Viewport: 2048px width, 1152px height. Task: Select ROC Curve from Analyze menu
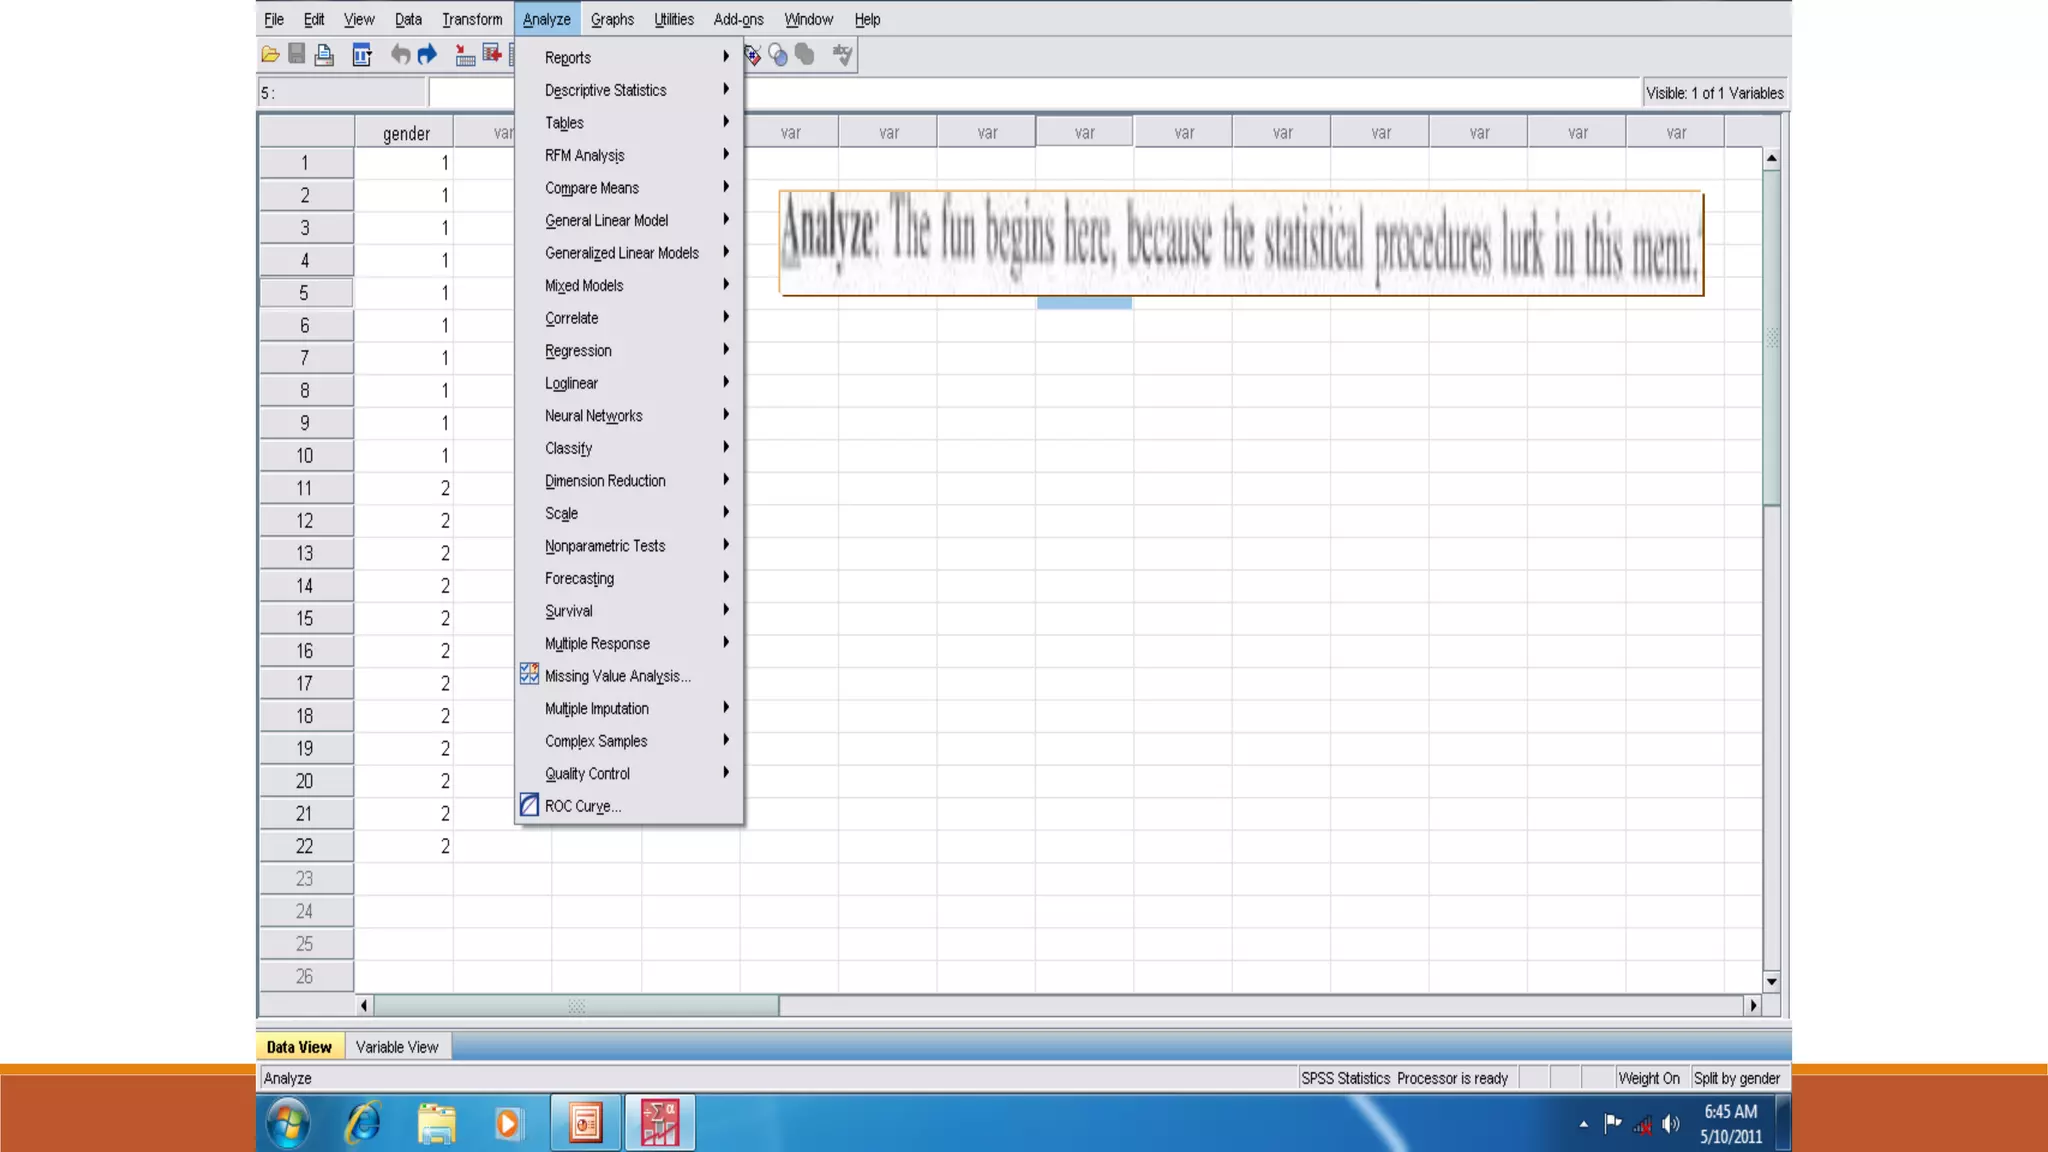pyautogui.click(x=582, y=806)
